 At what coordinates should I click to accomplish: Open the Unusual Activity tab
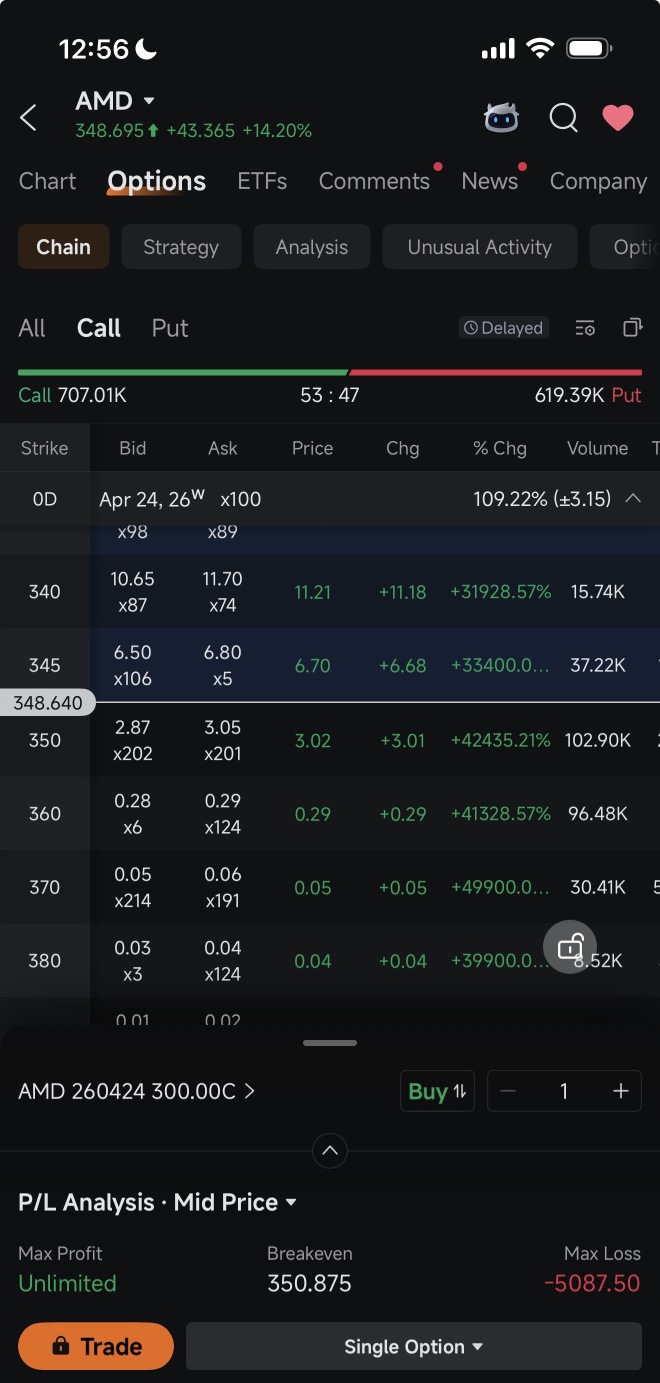click(x=480, y=247)
